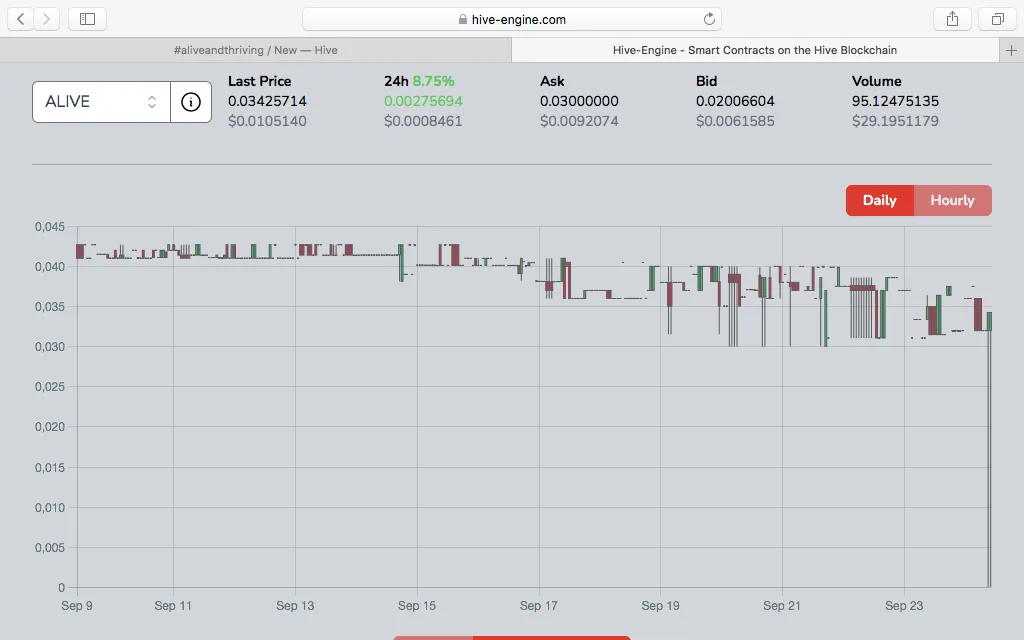Open the ALIVE token dropdown
The height and width of the screenshot is (640, 1024).
click(101, 102)
